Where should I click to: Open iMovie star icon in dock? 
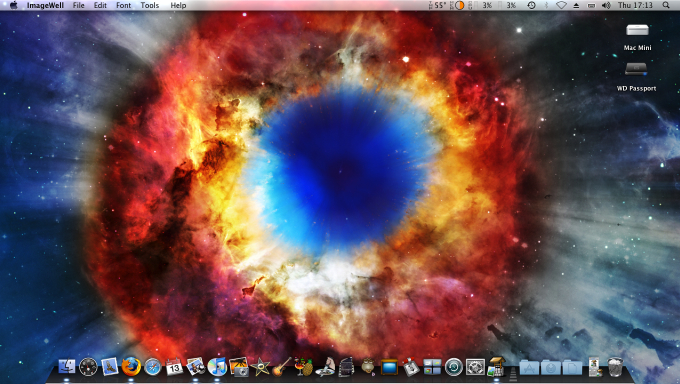pyautogui.click(x=260, y=367)
